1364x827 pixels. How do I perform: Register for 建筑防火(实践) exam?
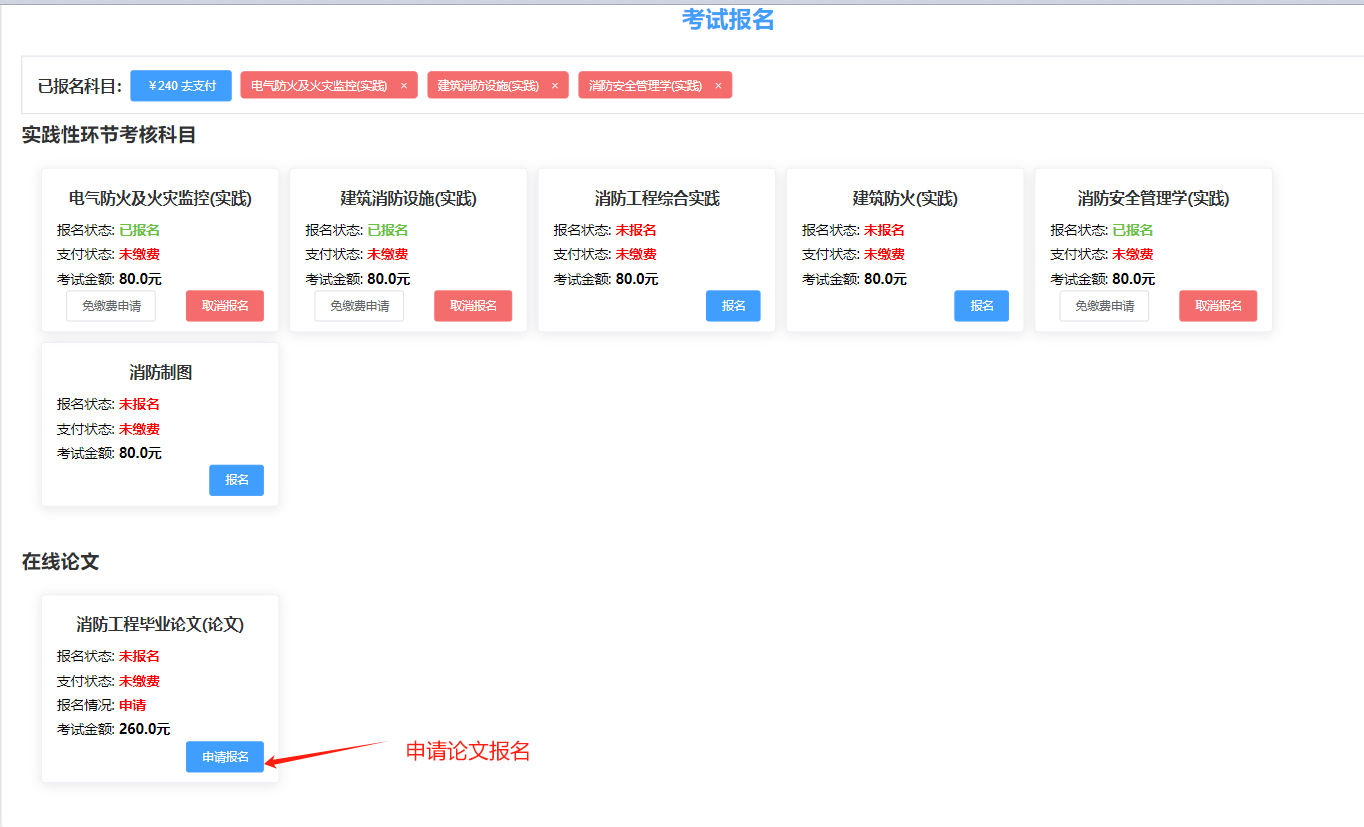pos(981,306)
